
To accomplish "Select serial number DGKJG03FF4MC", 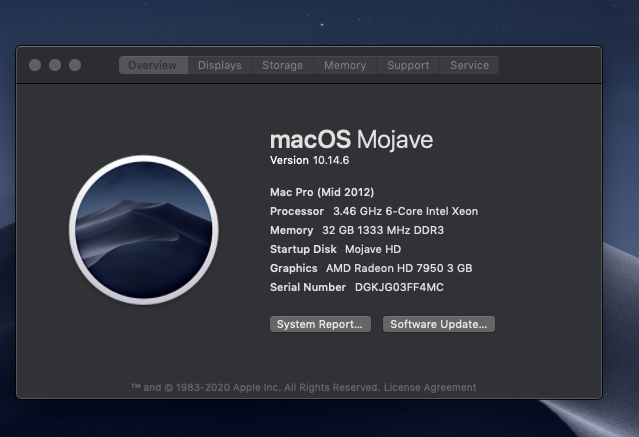I will click(x=399, y=287).
